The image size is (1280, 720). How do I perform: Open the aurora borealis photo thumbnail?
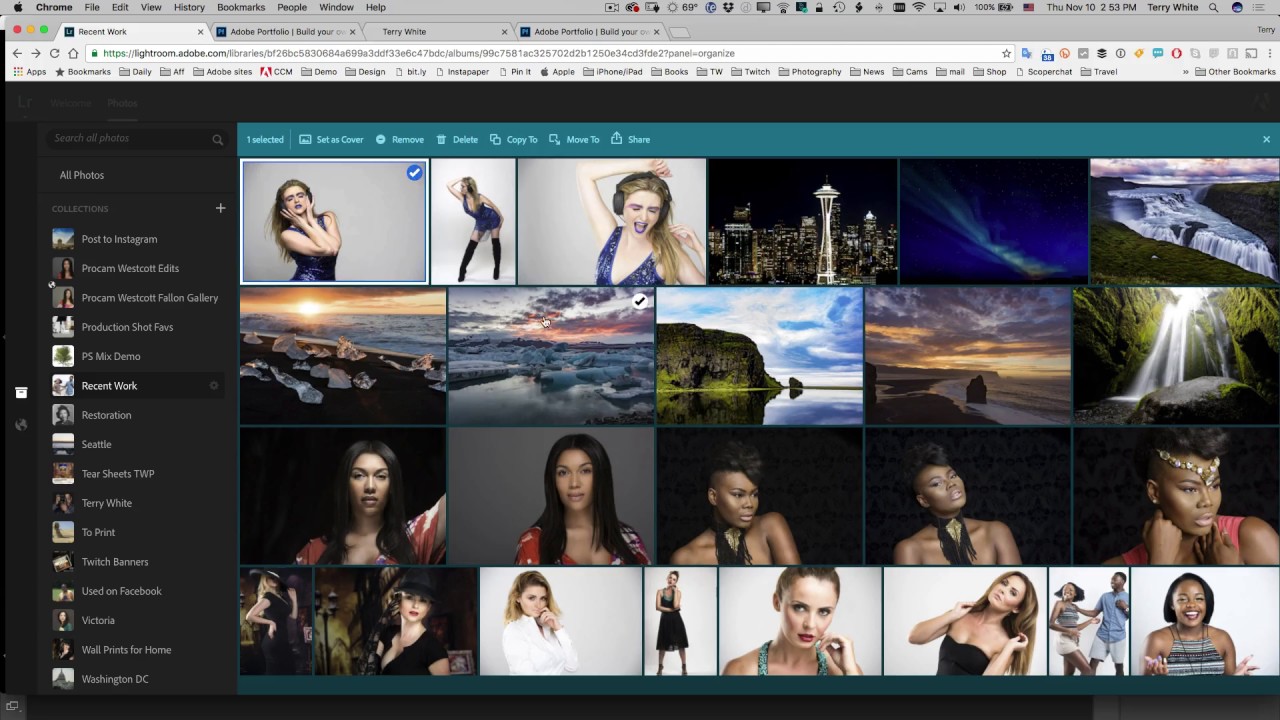point(994,221)
